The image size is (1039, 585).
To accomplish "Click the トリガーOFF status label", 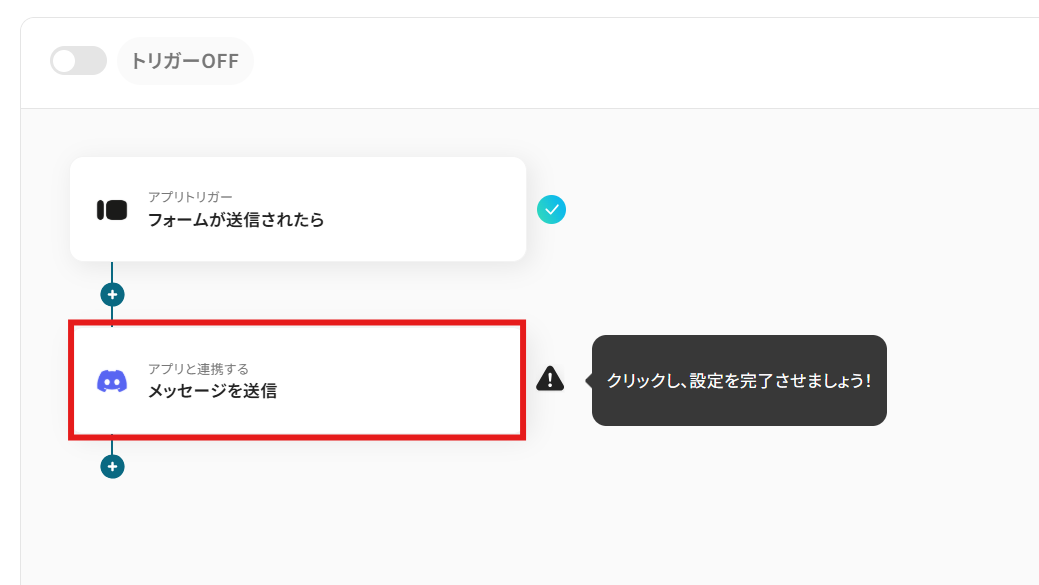I will 185,61.
